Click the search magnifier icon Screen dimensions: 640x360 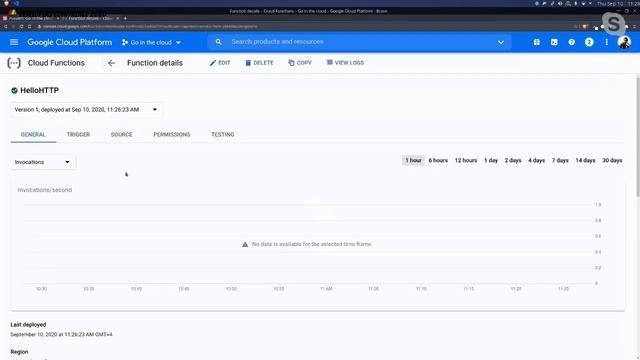218,42
